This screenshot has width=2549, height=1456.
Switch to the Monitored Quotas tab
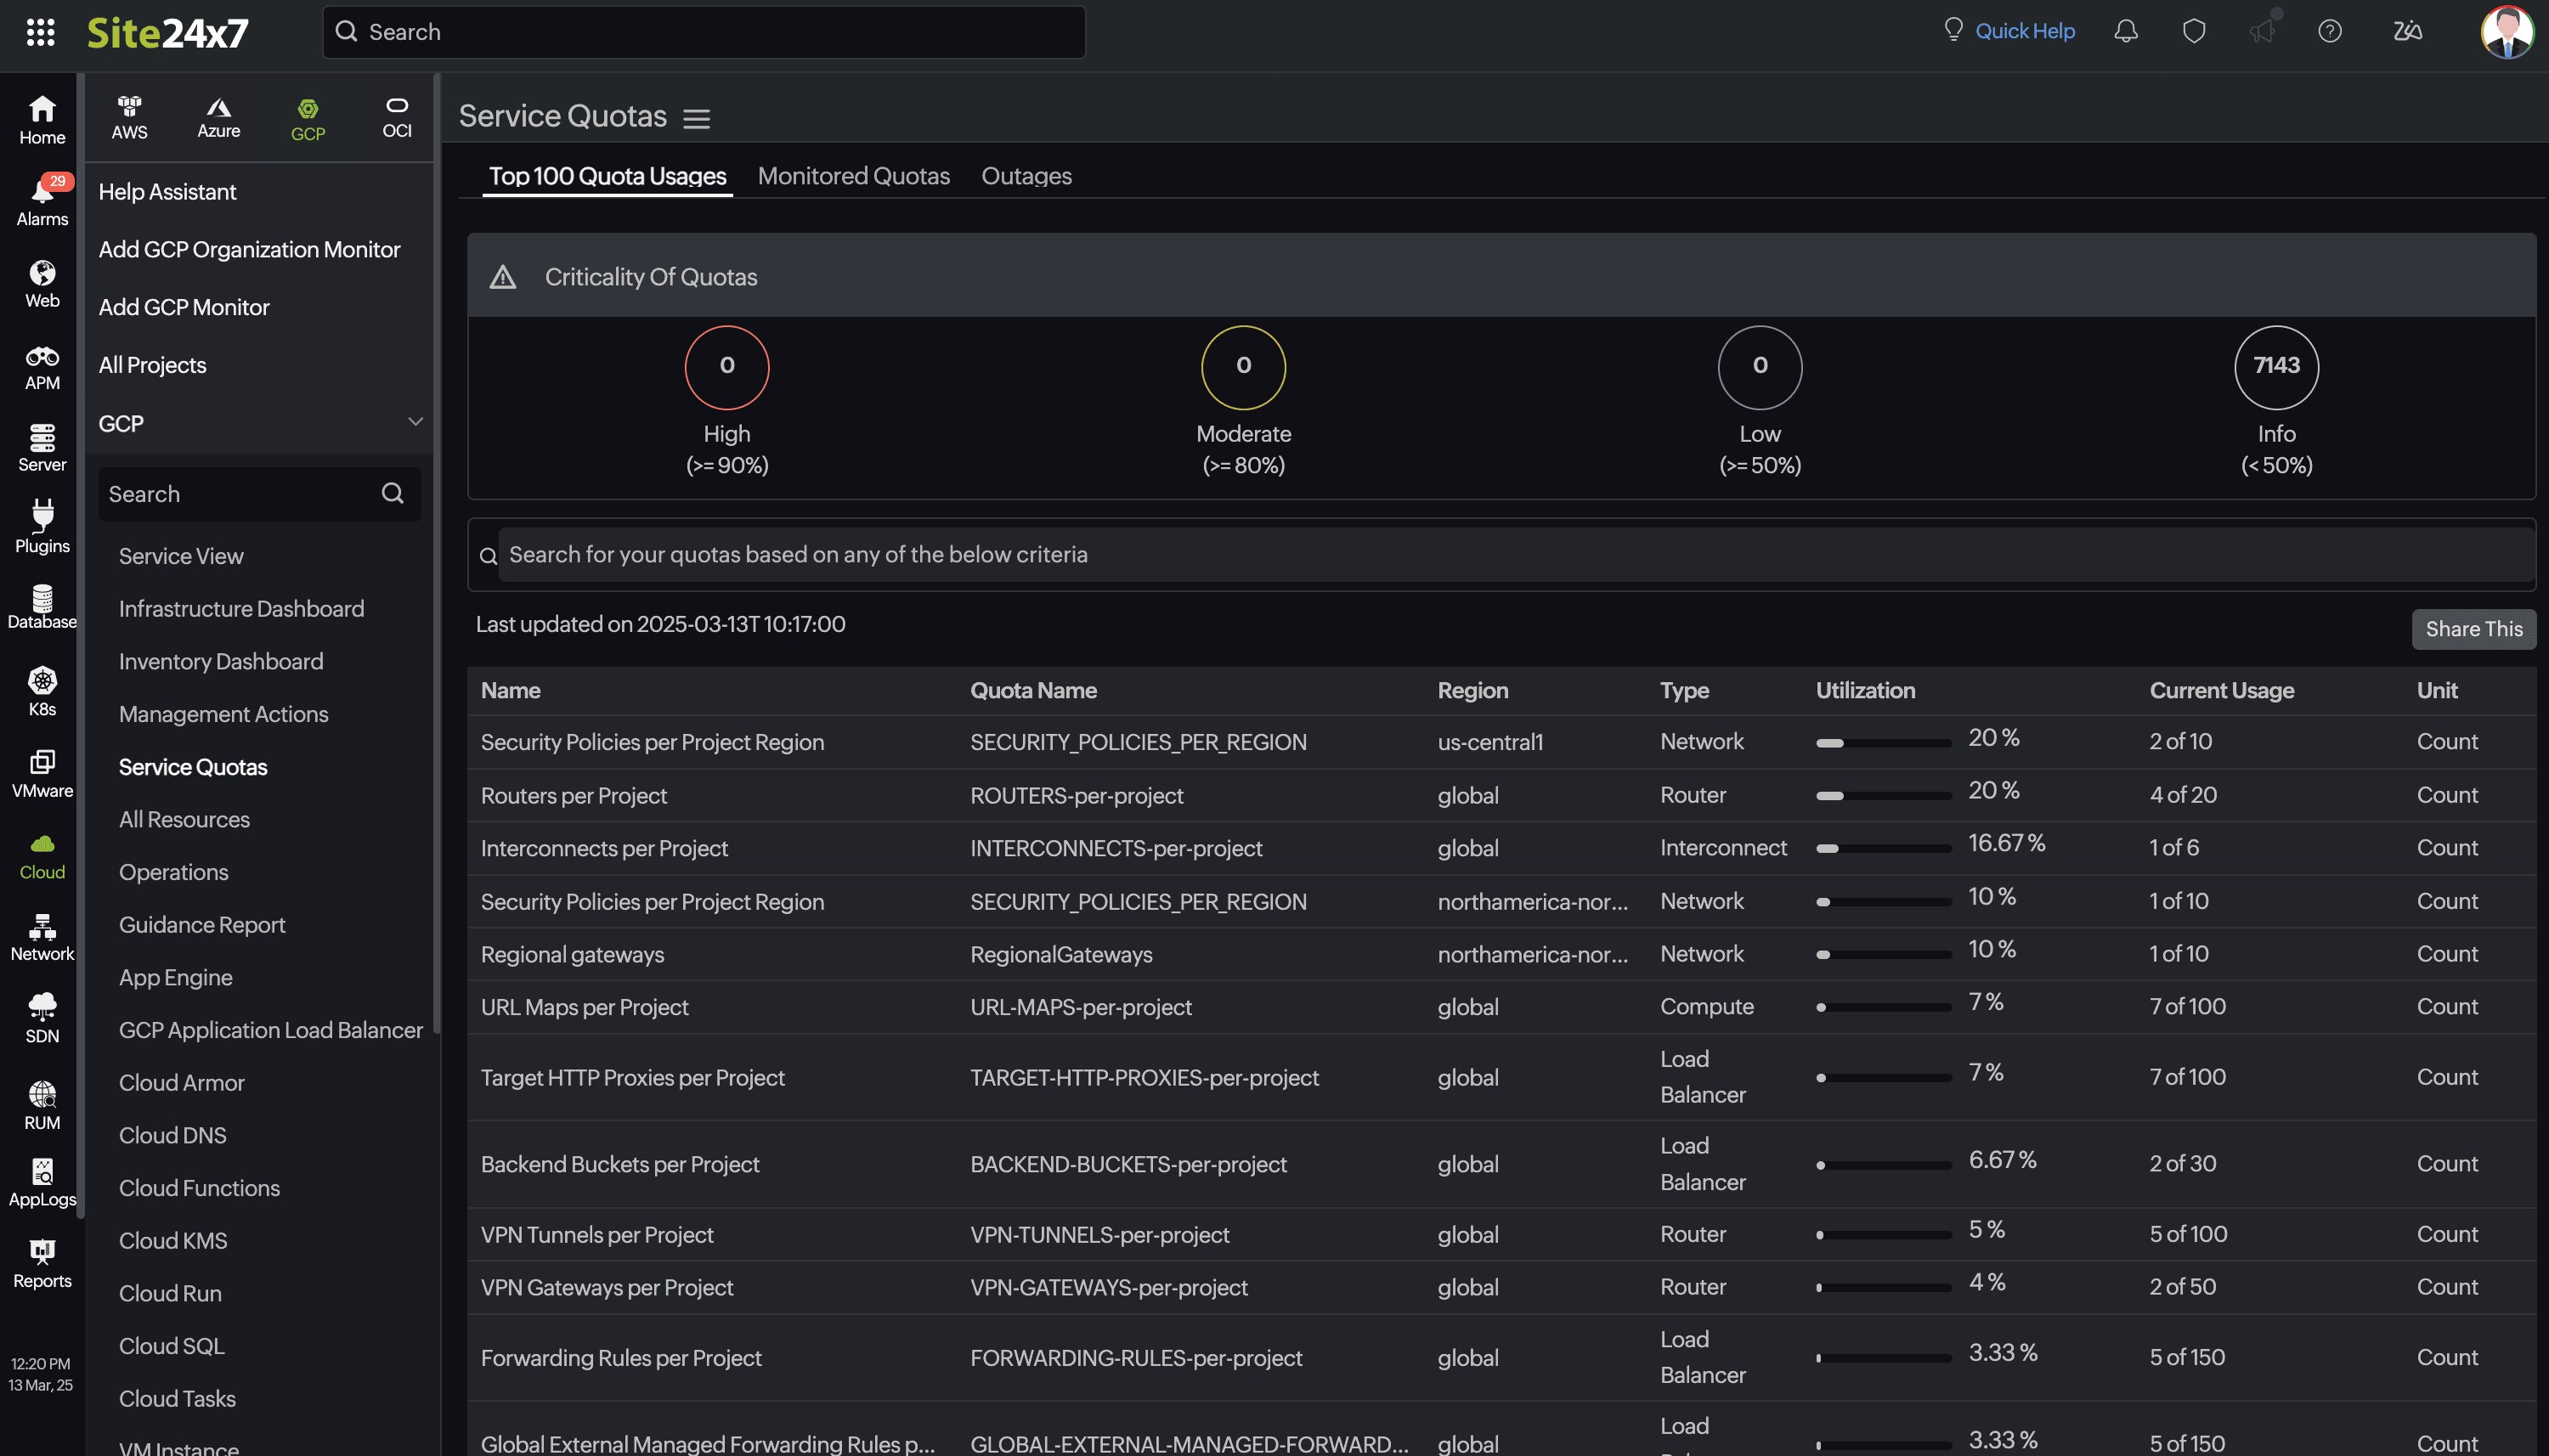click(x=853, y=176)
